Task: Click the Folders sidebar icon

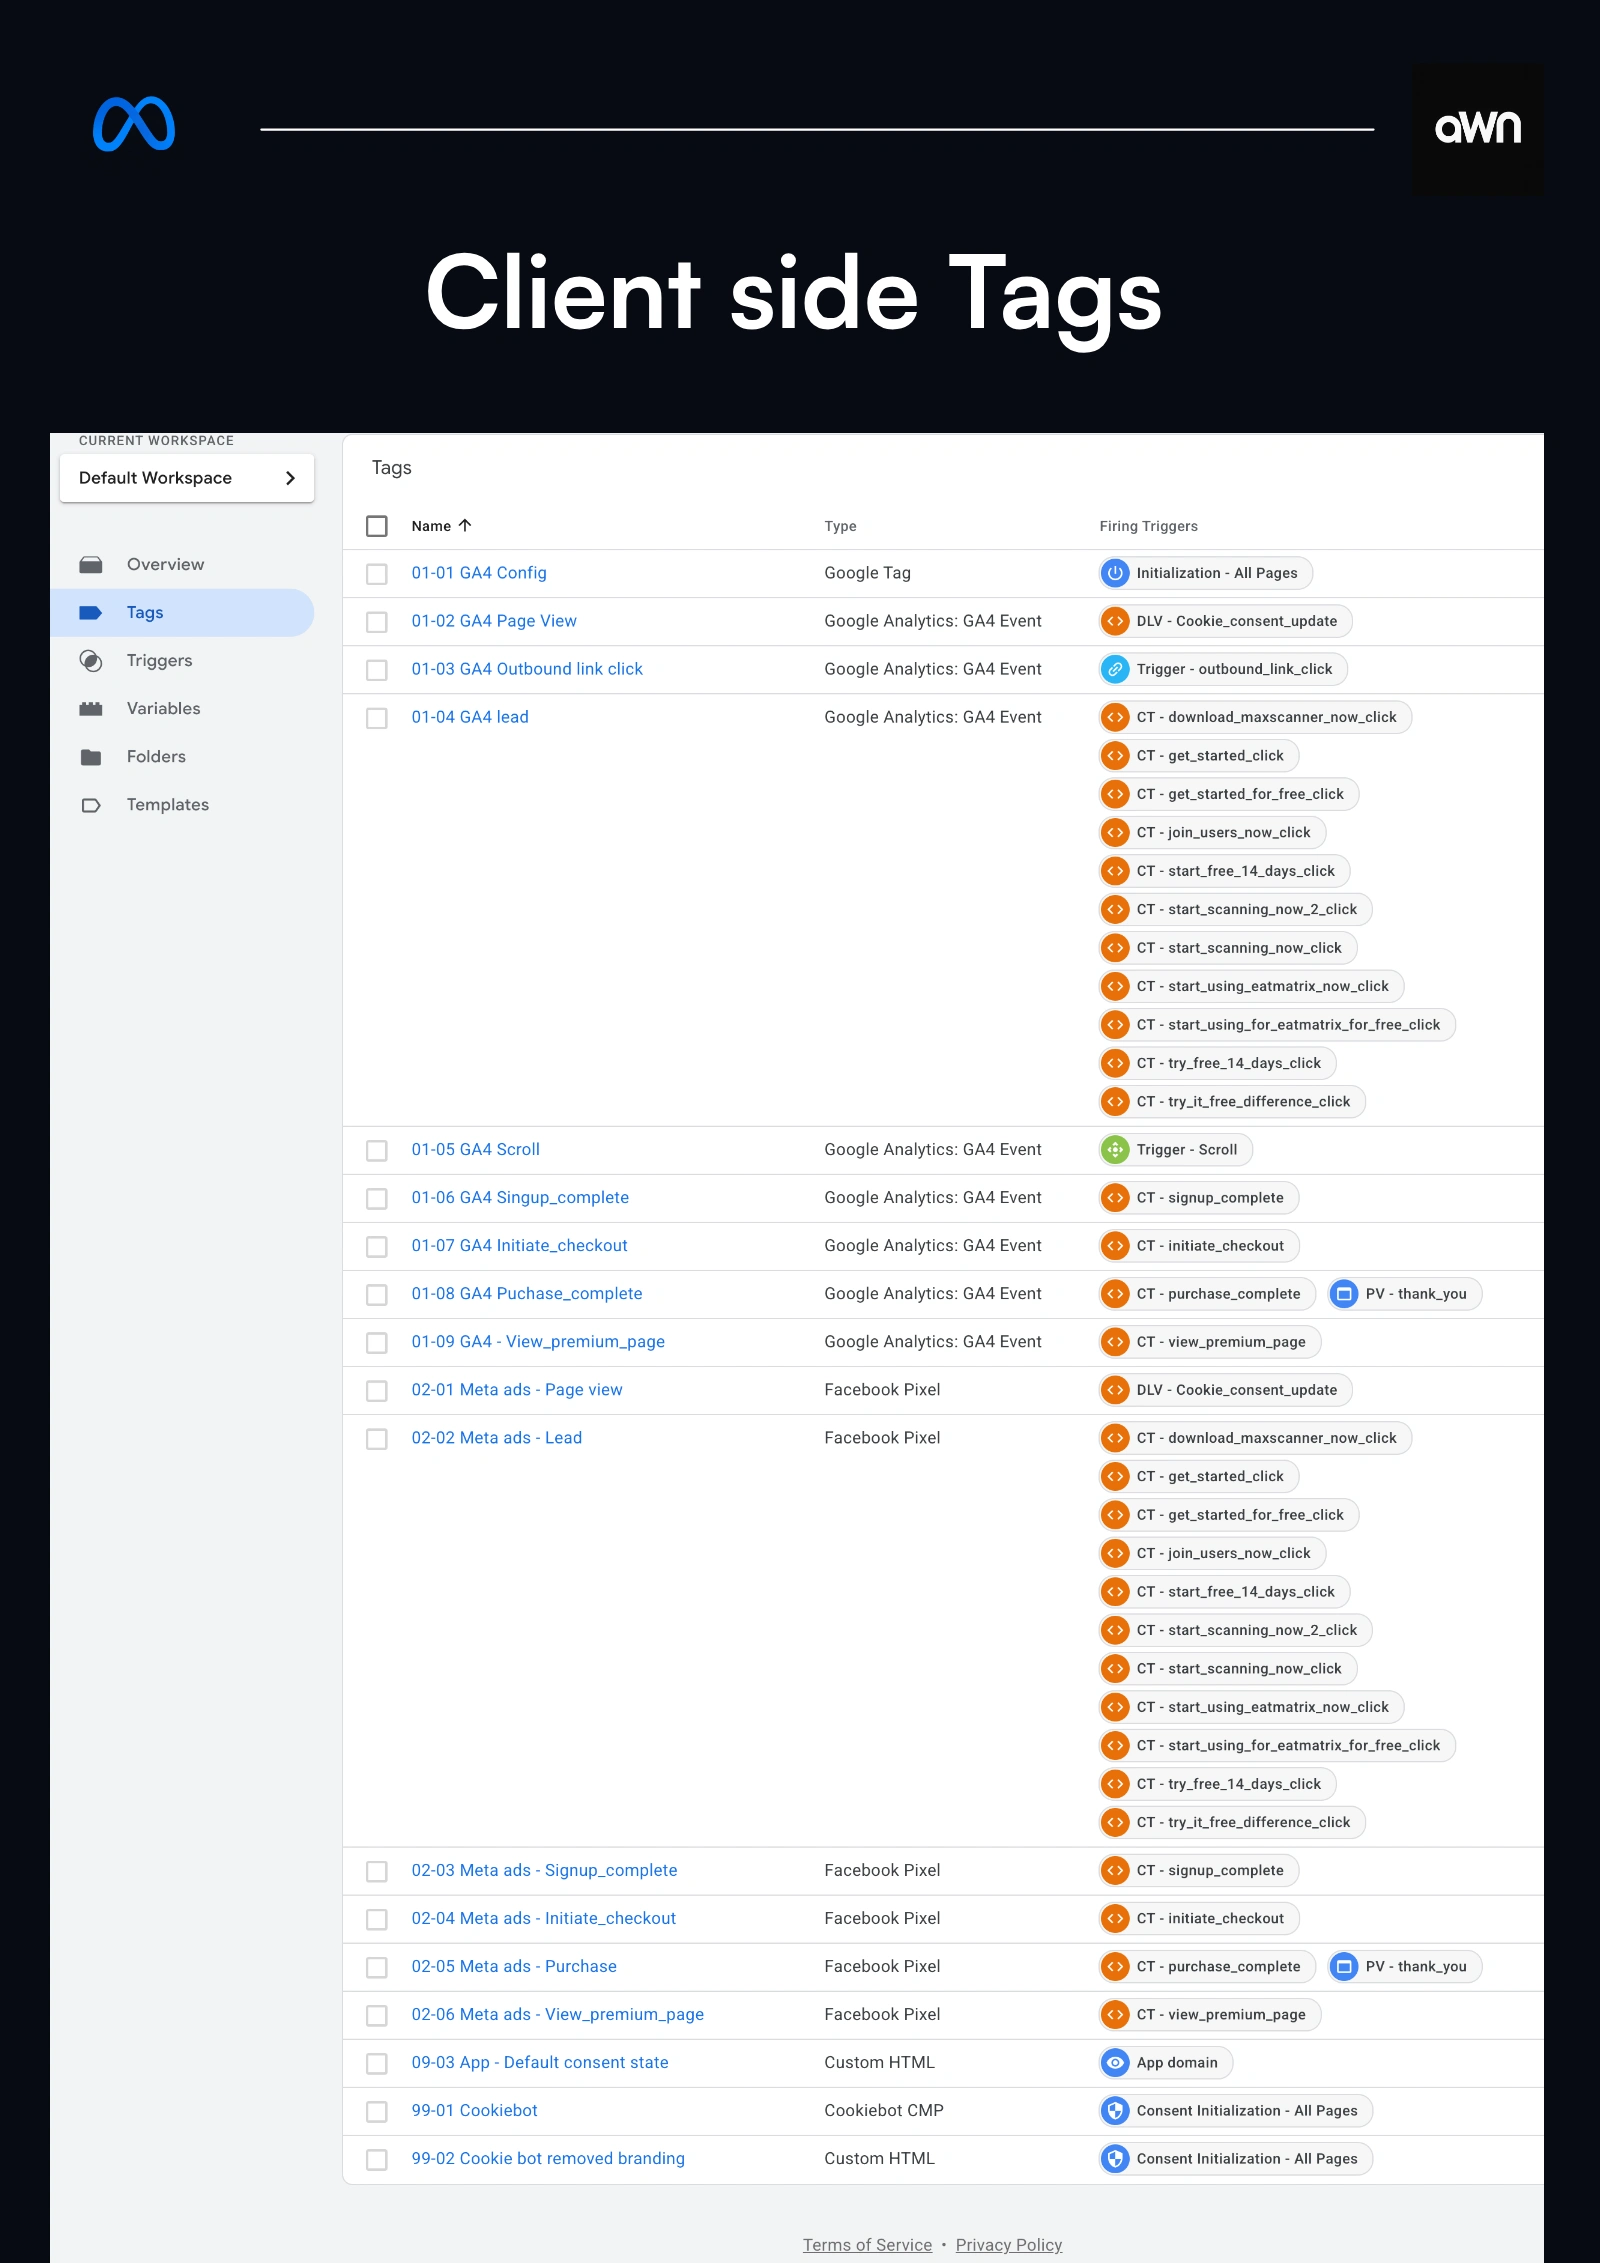Action: click(91, 757)
